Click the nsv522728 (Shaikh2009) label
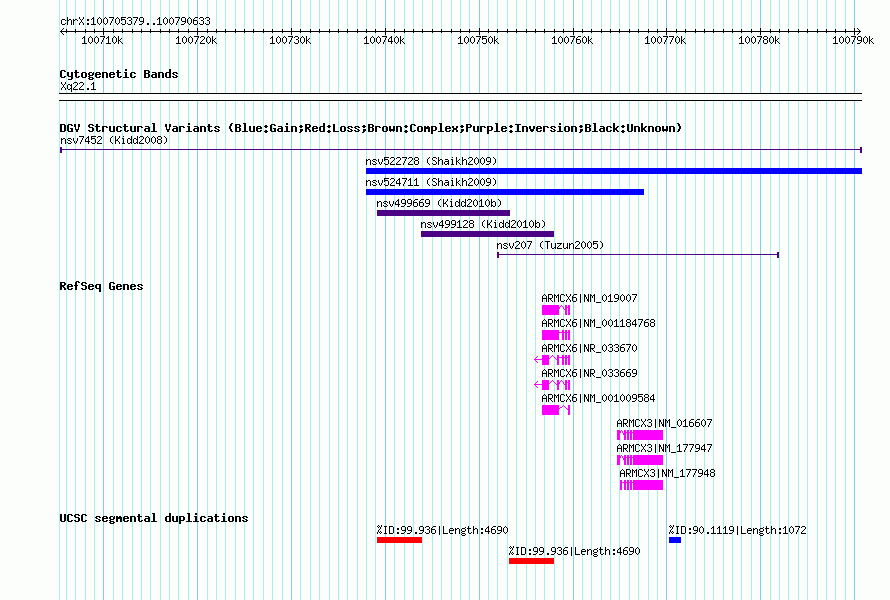The height and width of the screenshot is (600, 890). tap(431, 161)
